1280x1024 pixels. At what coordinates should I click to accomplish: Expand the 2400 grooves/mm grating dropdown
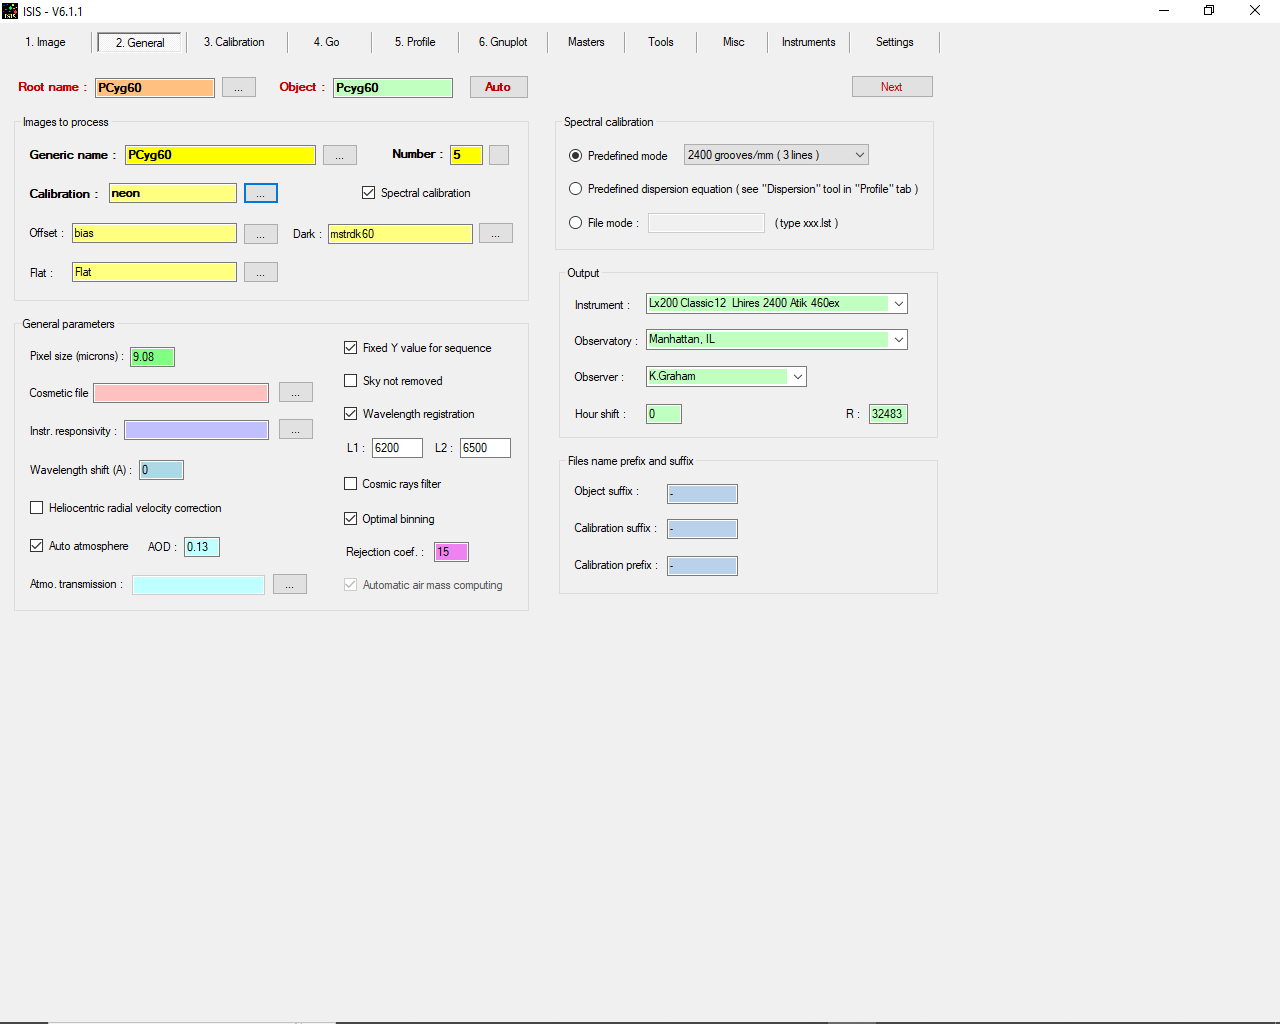[x=859, y=155]
